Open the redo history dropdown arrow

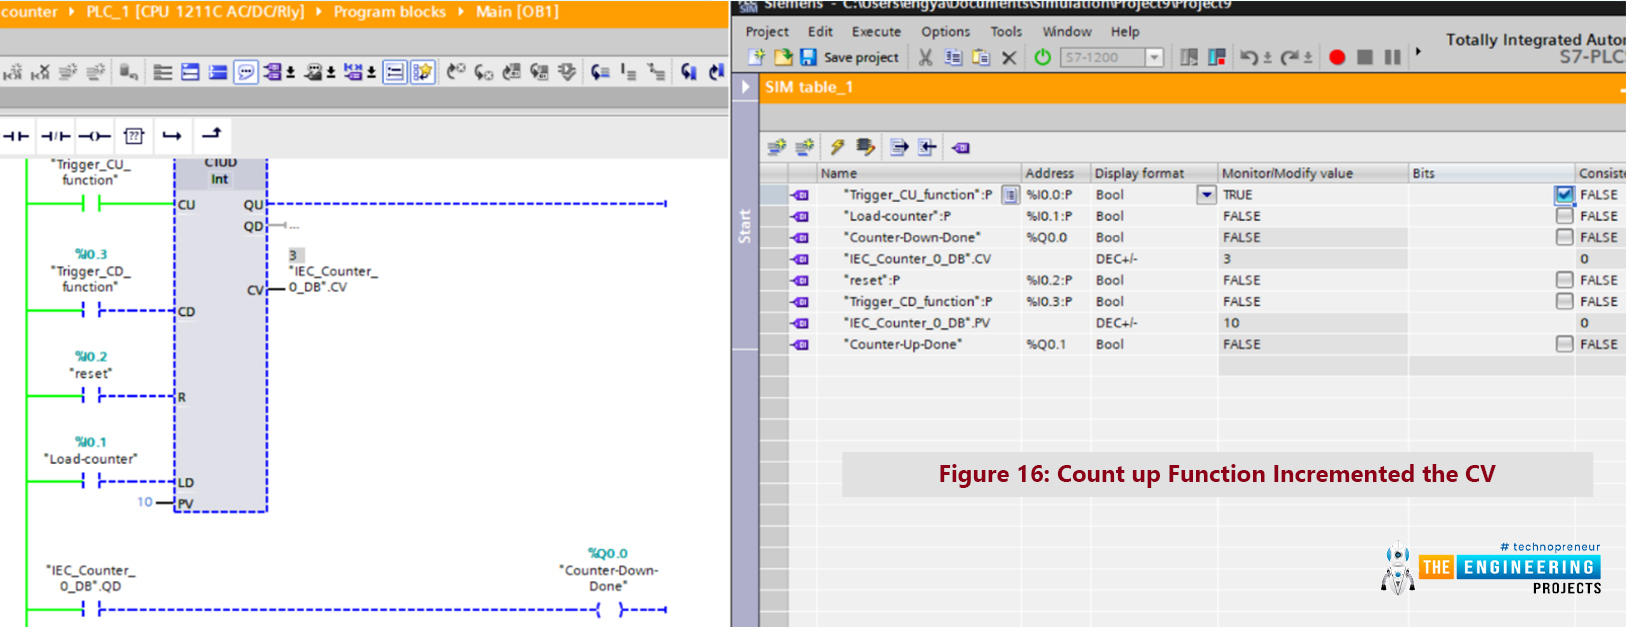point(1307,58)
